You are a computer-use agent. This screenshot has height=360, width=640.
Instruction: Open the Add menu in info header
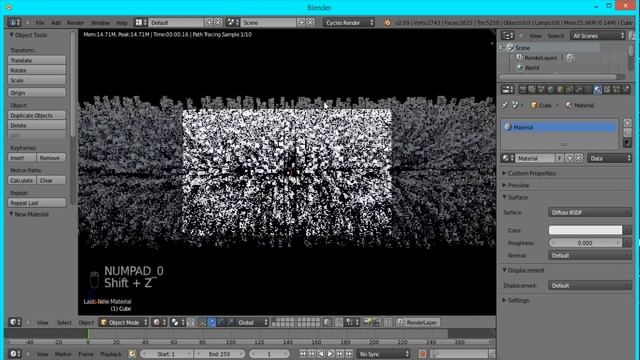(56, 23)
